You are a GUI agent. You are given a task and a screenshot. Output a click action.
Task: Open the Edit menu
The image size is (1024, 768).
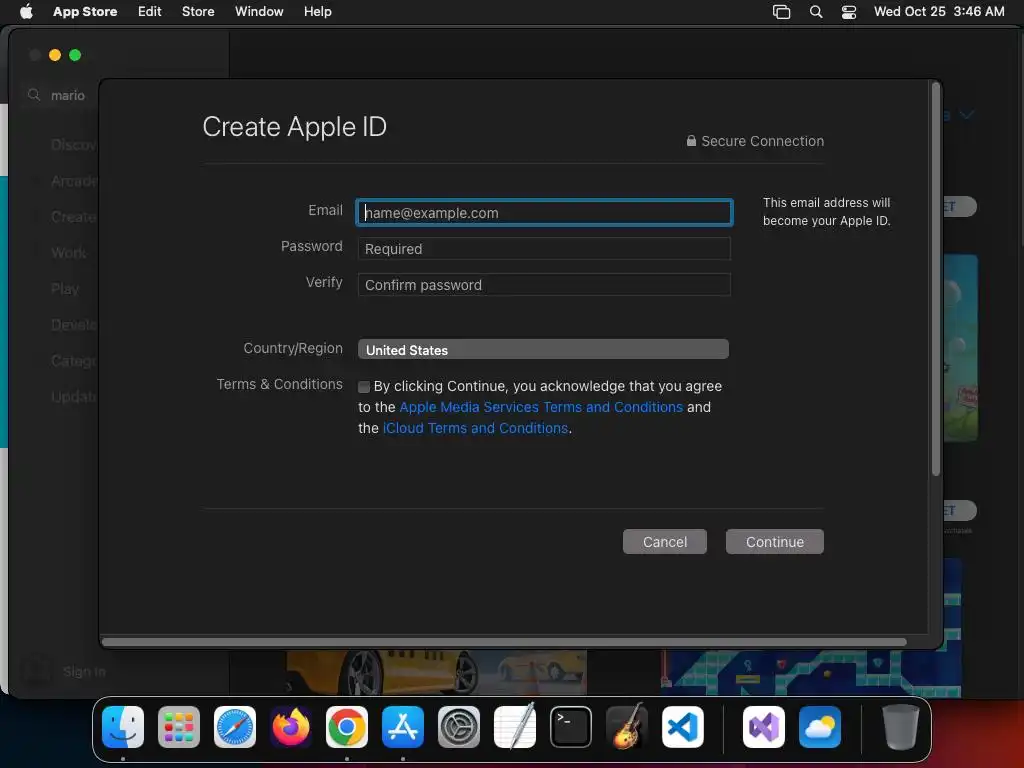[x=149, y=11]
